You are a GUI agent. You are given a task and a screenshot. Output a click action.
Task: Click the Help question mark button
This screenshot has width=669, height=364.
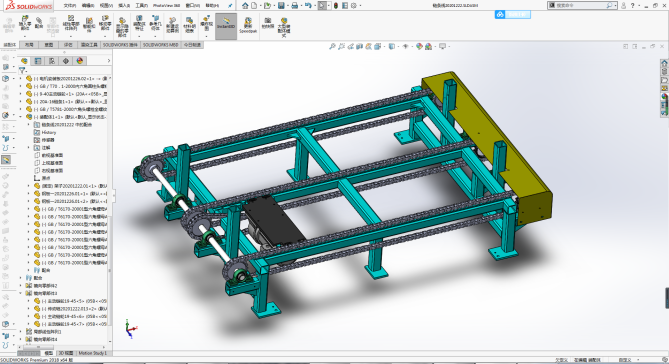[632, 6]
